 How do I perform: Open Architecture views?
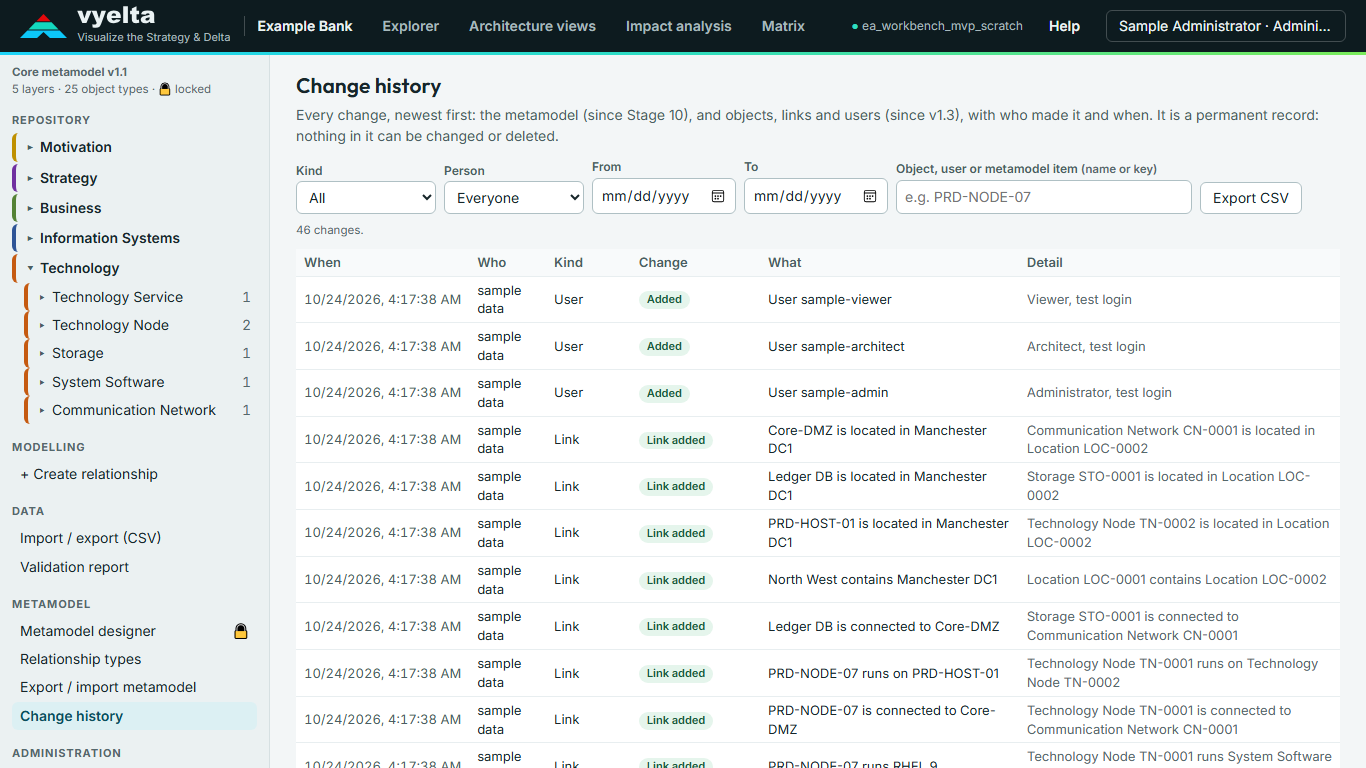[x=532, y=26]
